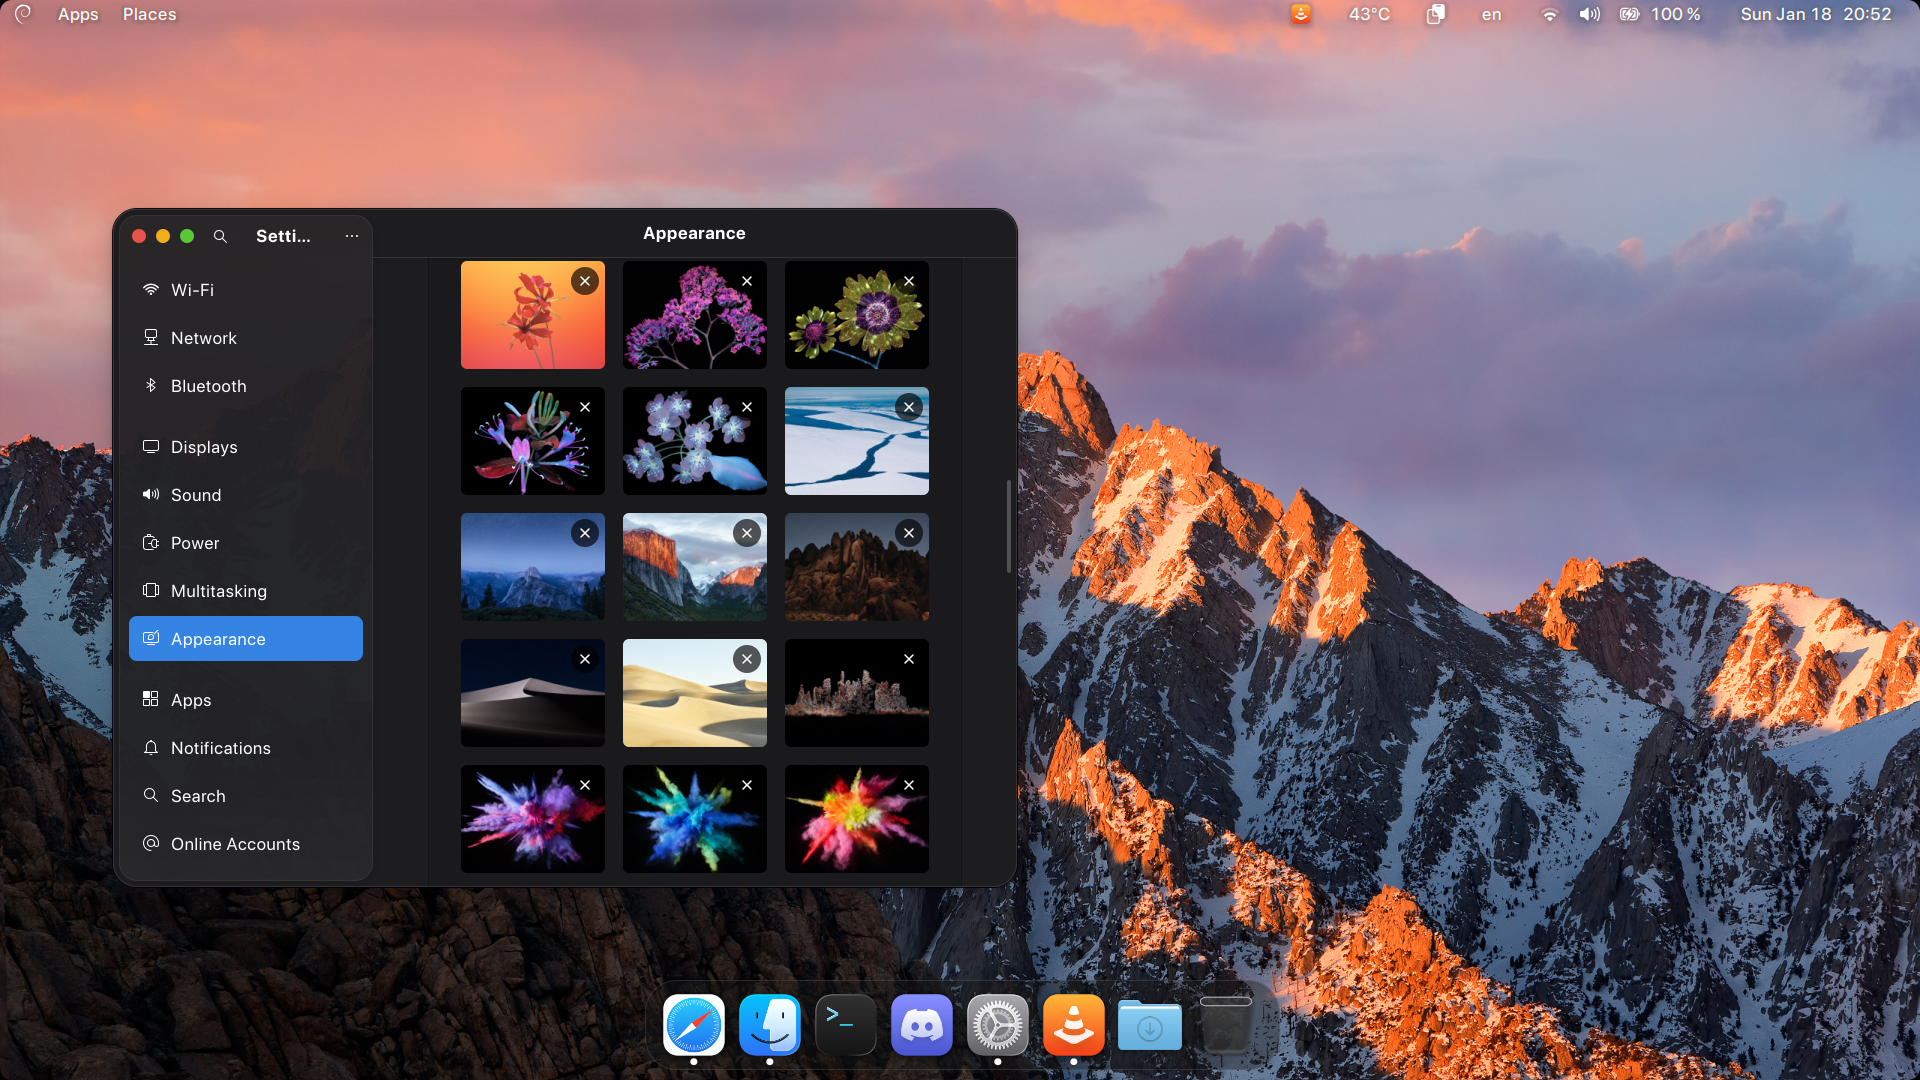The width and height of the screenshot is (1920, 1080).
Task: Open the volume indicator in top bar
Action: (x=1589, y=14)
